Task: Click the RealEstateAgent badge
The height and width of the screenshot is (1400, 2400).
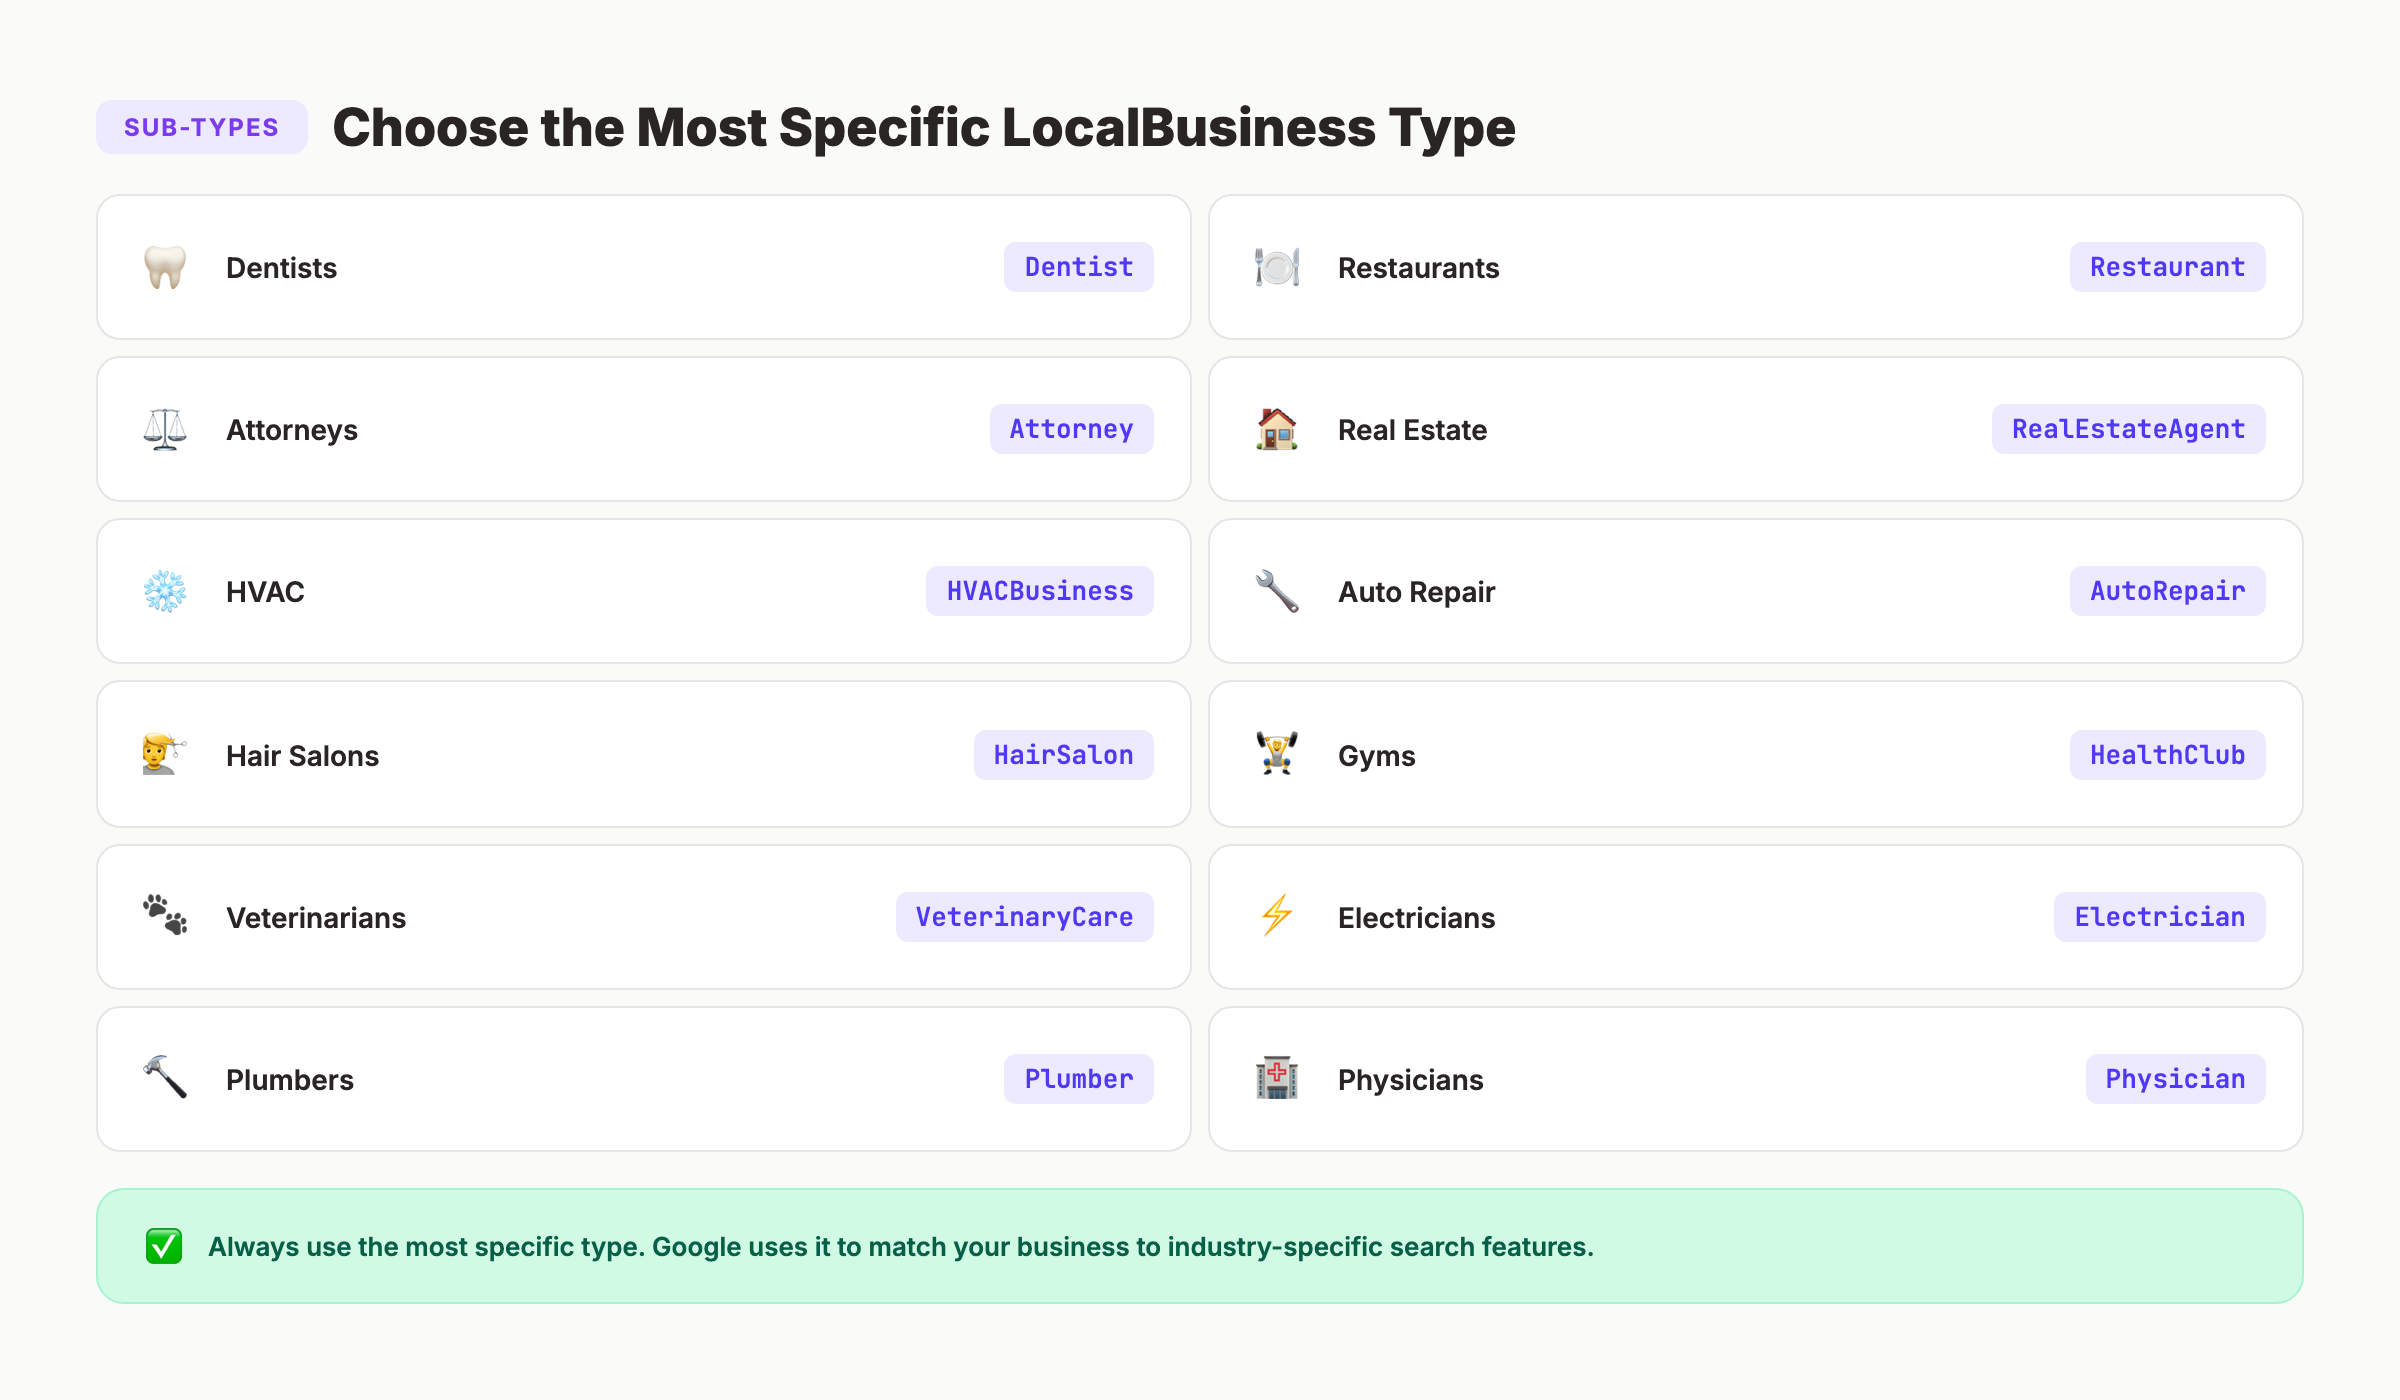Action: pos(2128,429)
